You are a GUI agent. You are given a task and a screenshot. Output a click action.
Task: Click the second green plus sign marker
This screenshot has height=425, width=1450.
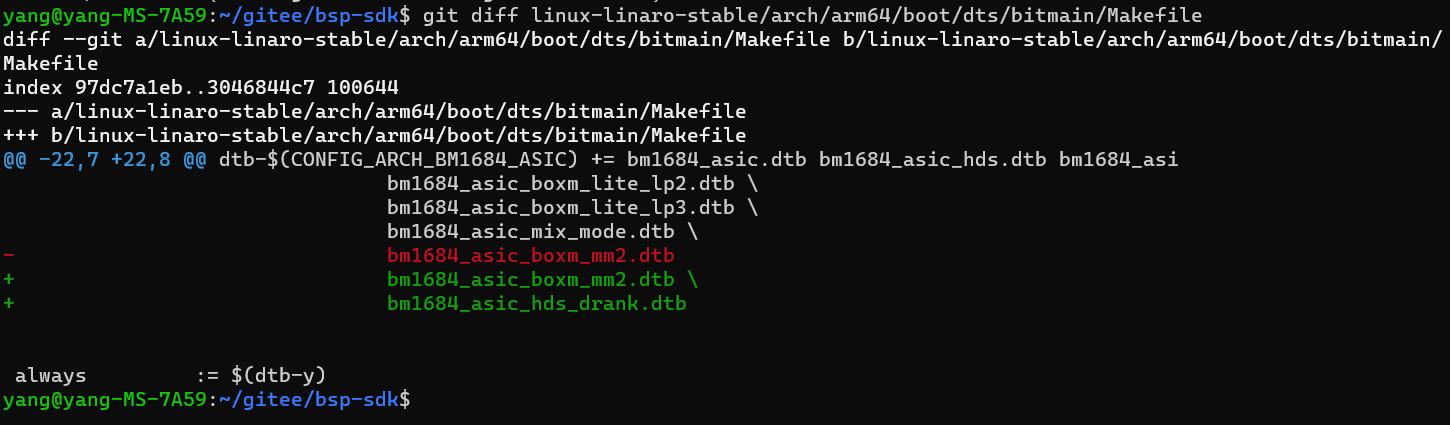coord(9,303)
